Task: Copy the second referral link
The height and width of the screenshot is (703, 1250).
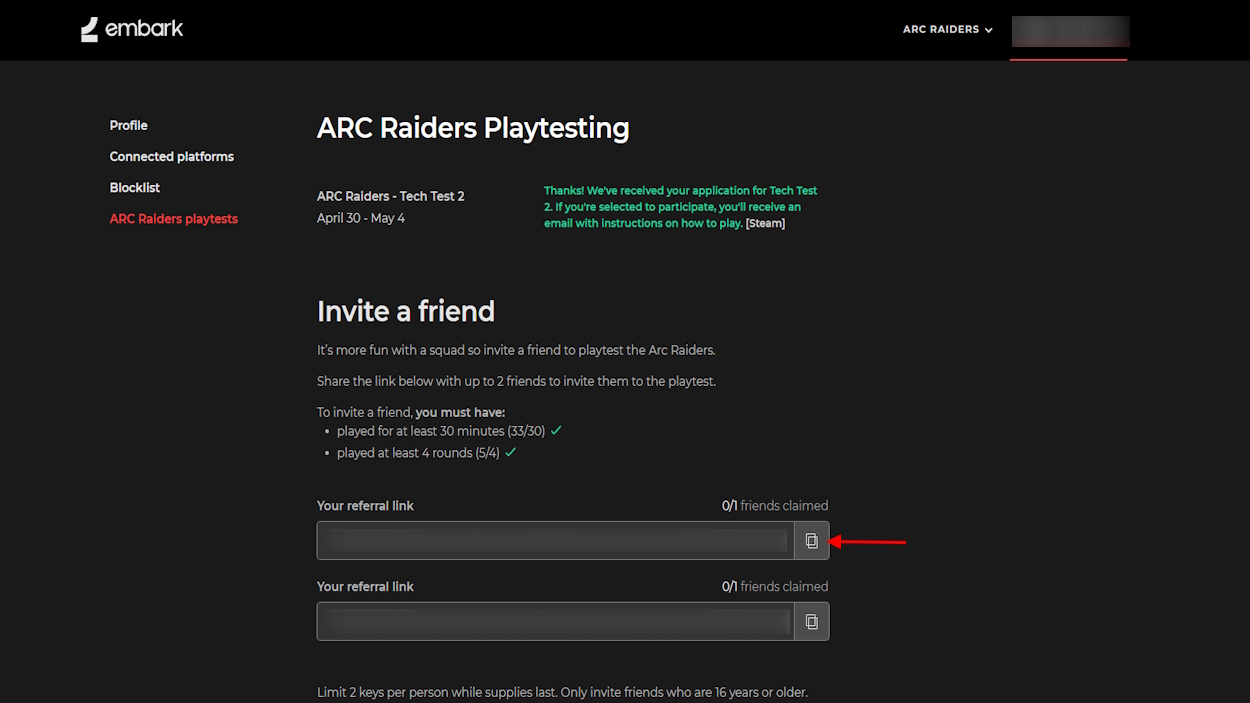Action: tap(811, 622)
